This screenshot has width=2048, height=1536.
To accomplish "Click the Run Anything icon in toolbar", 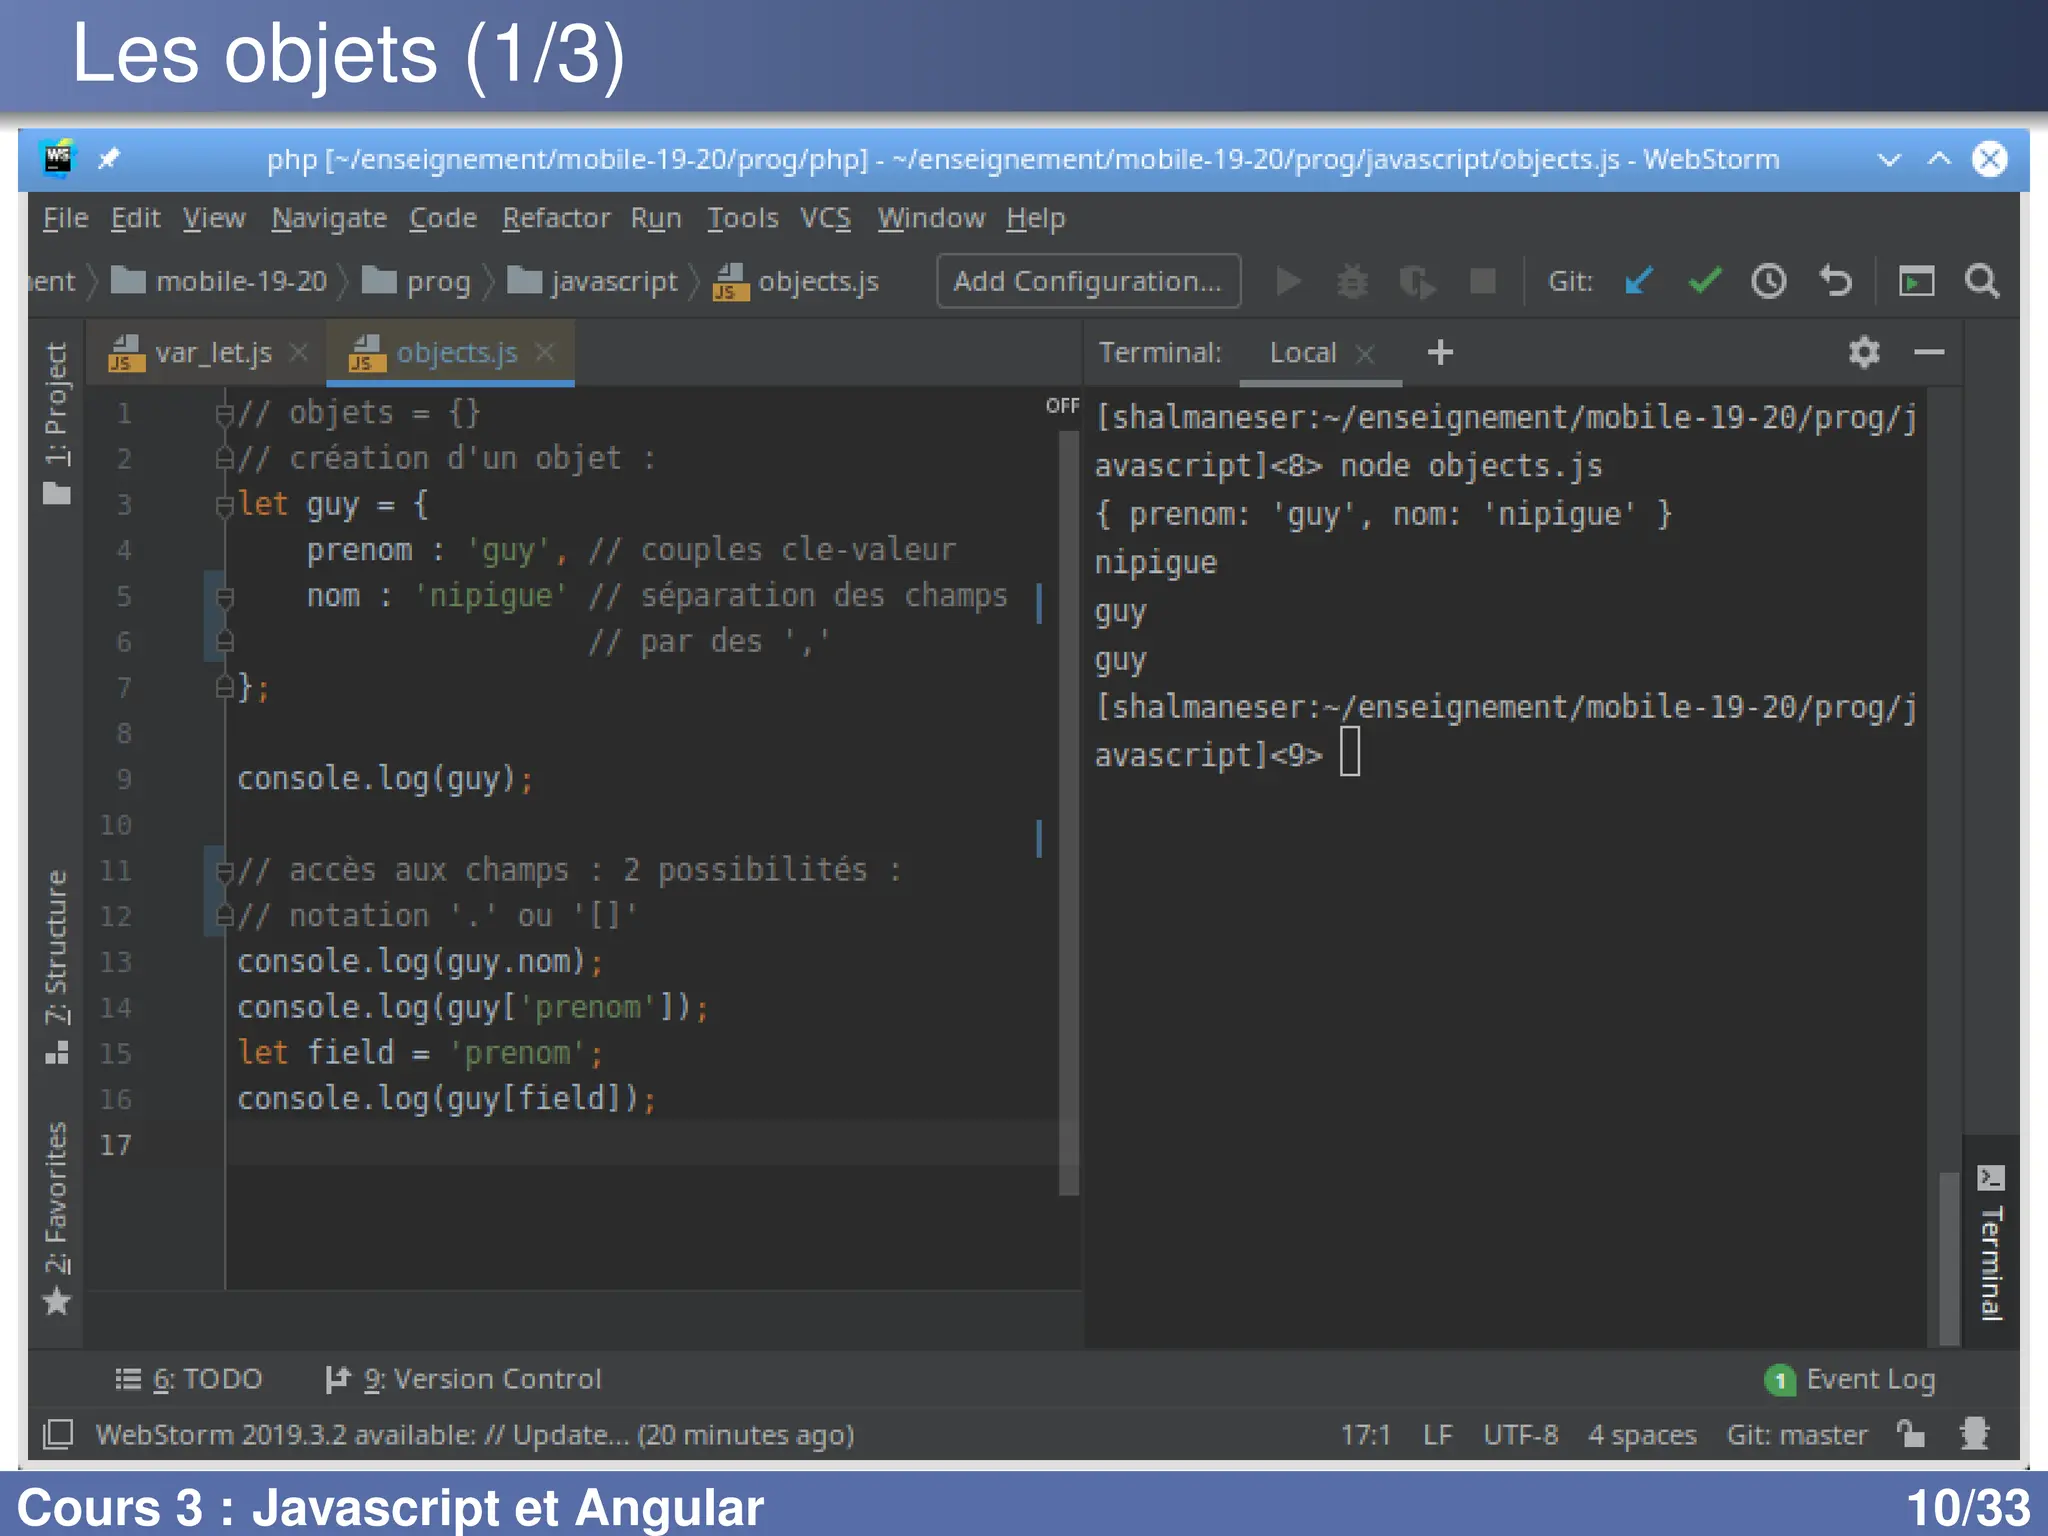I will coord(1916,281).
